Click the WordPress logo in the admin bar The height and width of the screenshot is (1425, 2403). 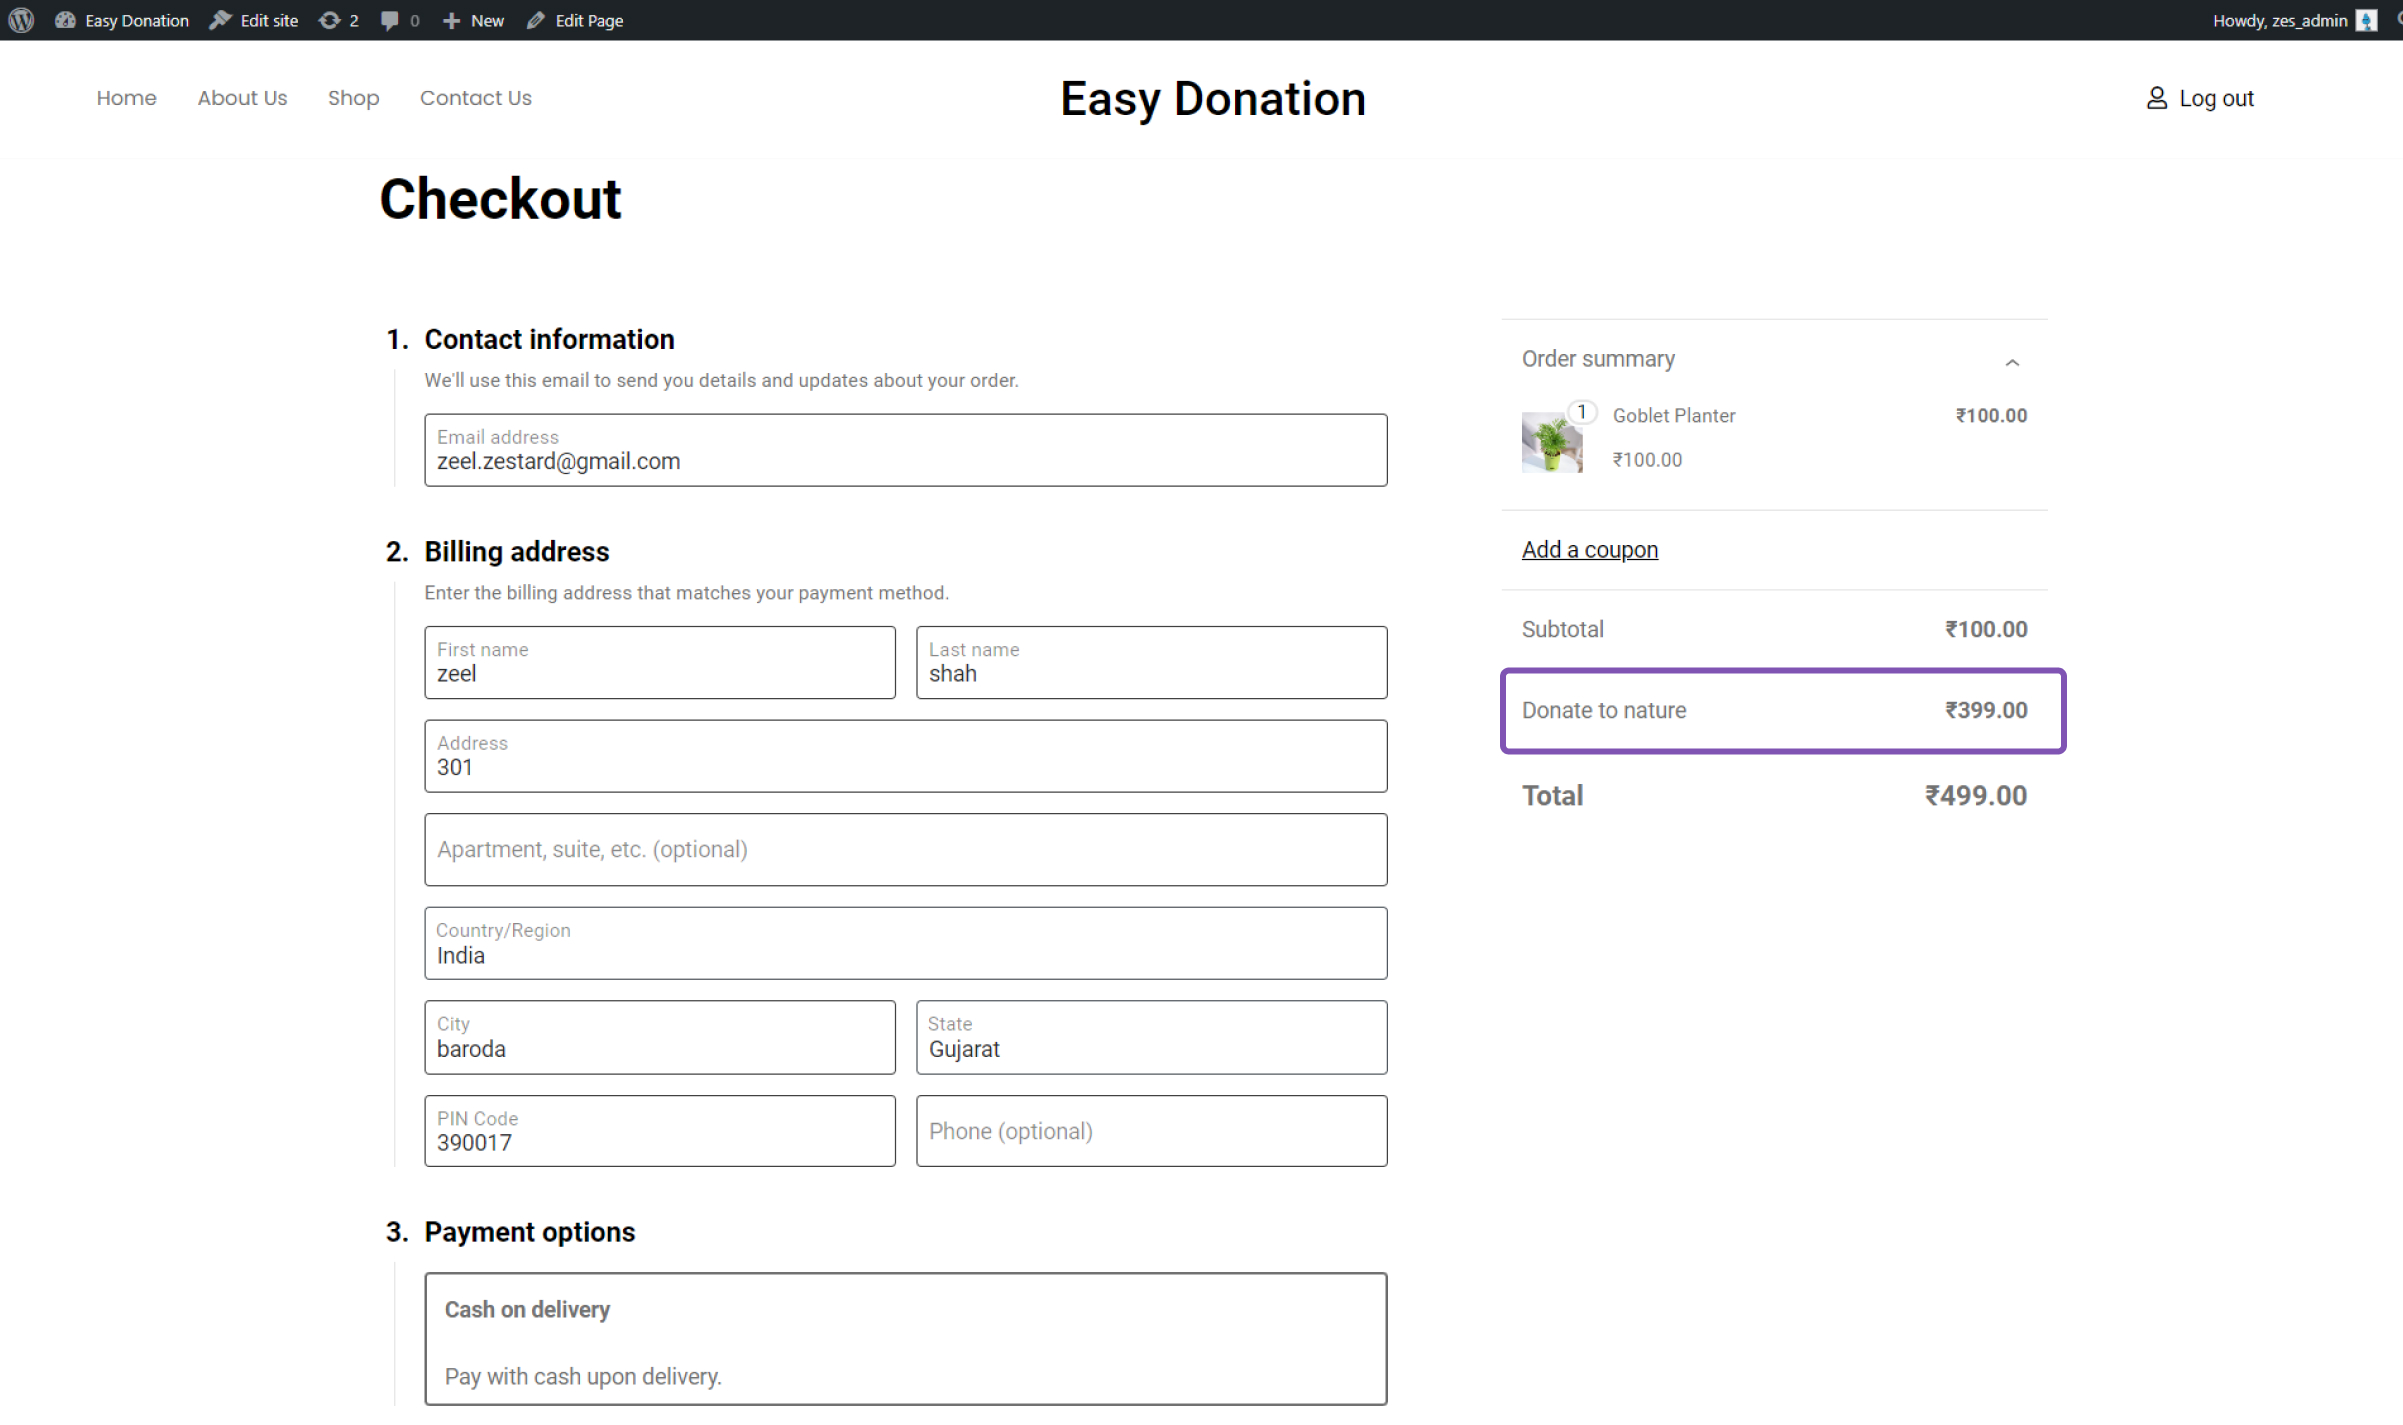pos(21,20)
